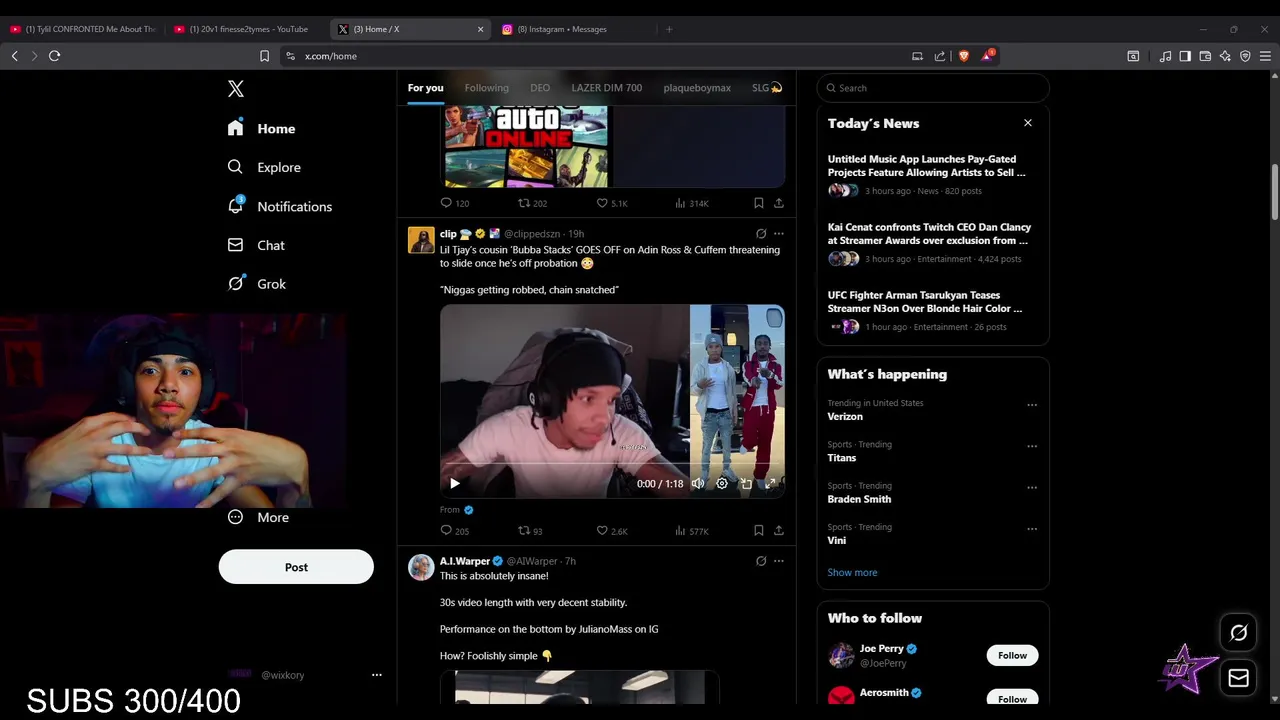The image size is (1280, 720).
Task: Play the clip post video
Action: tap(455, 484)
